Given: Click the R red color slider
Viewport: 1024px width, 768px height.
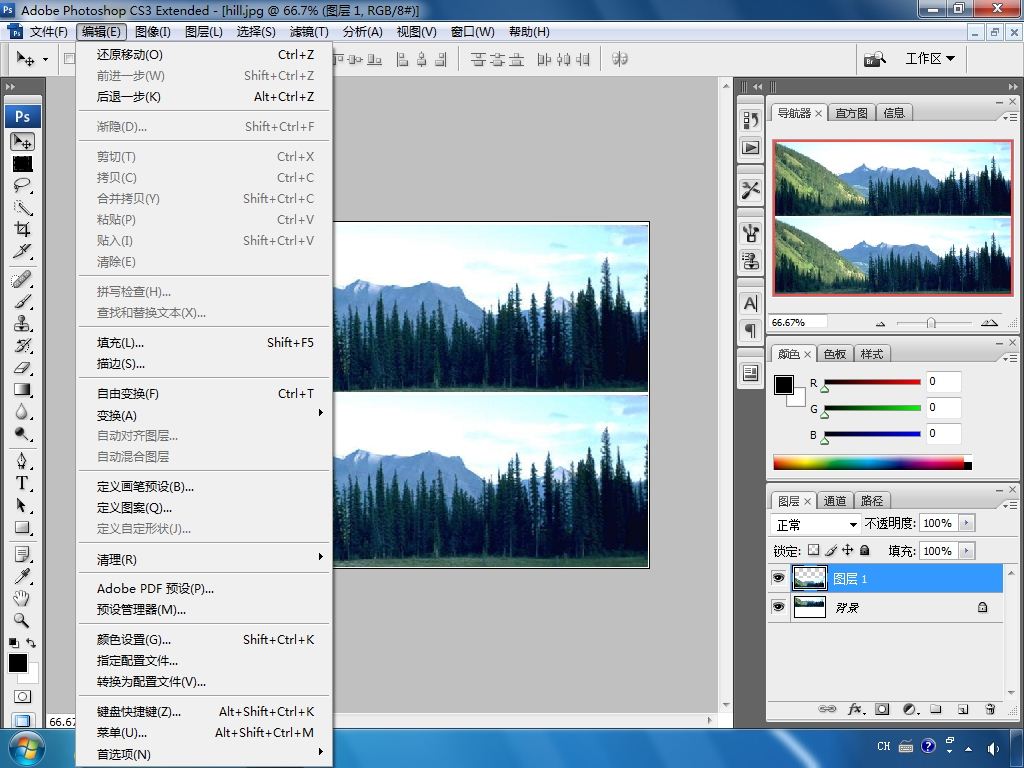Looking at the screenshot, I should pyautogui.click(x=872, y=383).
